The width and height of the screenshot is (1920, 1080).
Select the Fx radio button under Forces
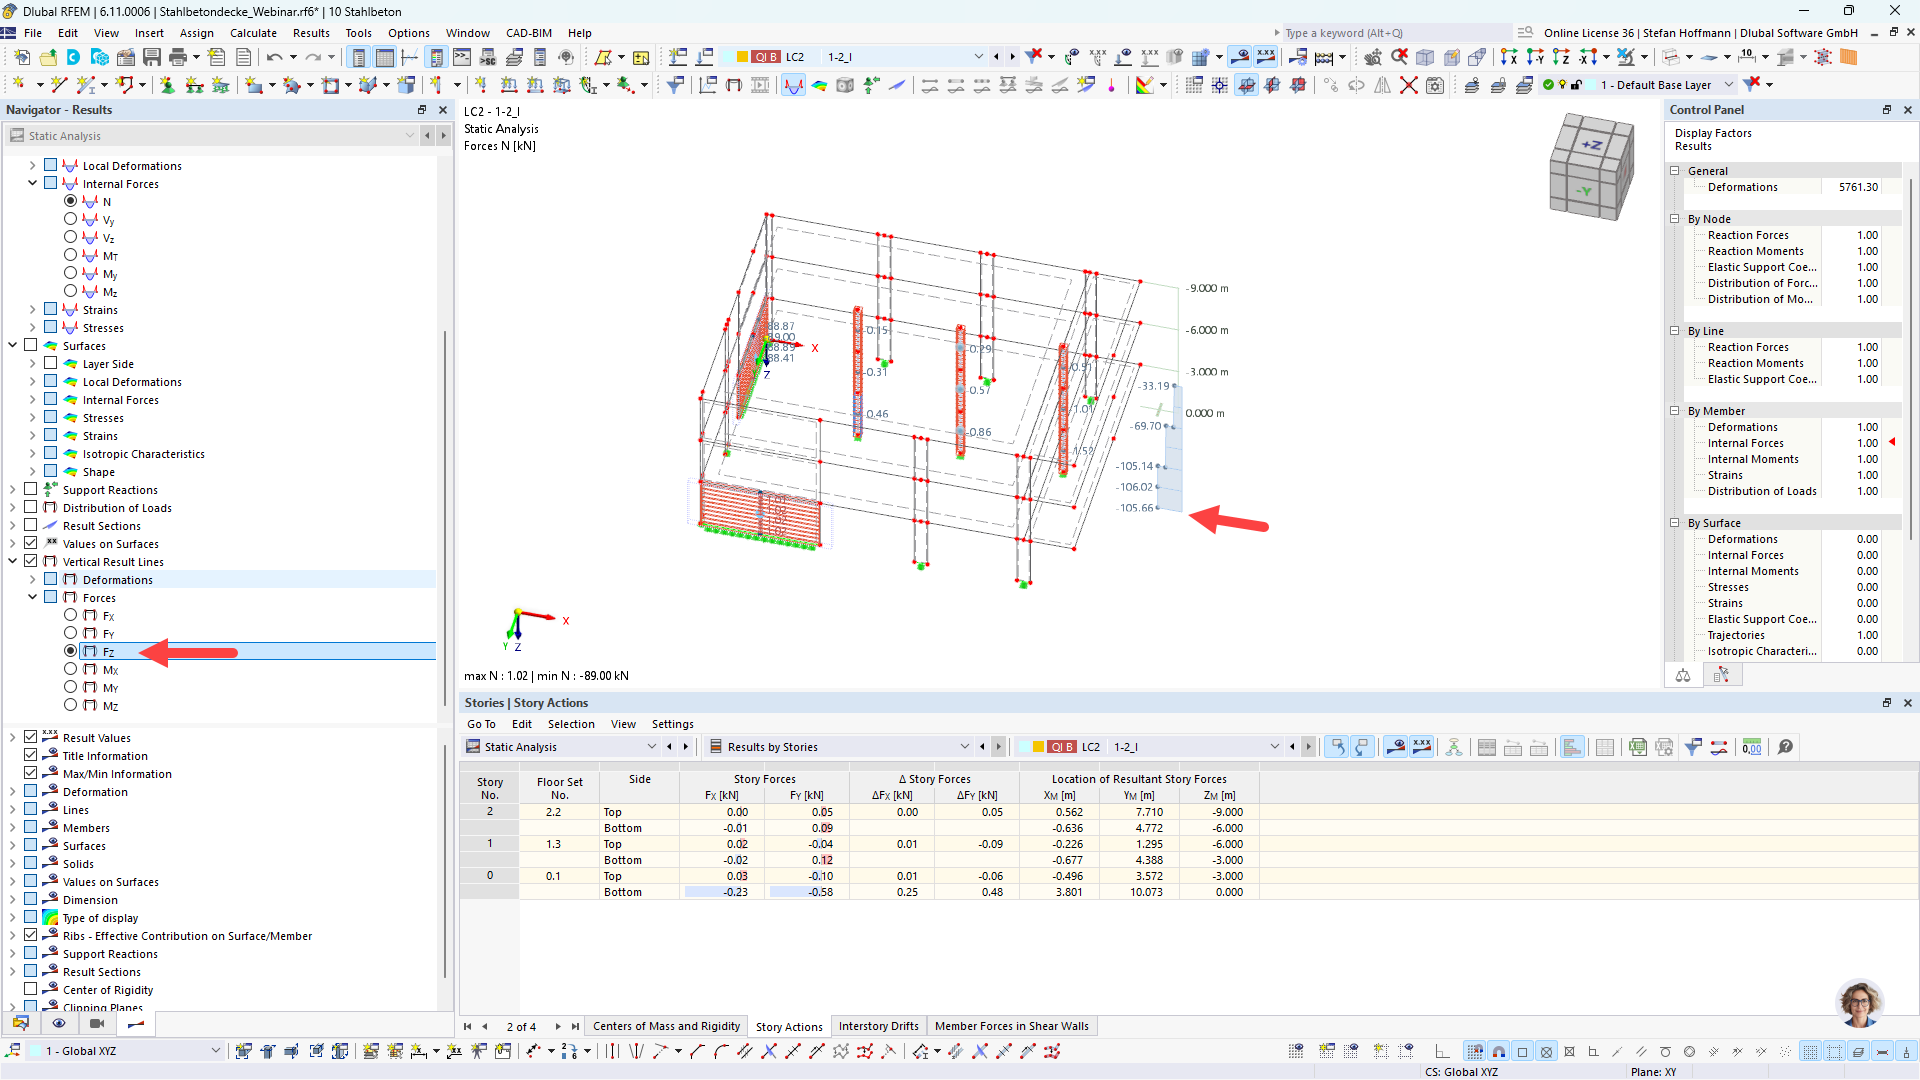[x=70, y=616]
